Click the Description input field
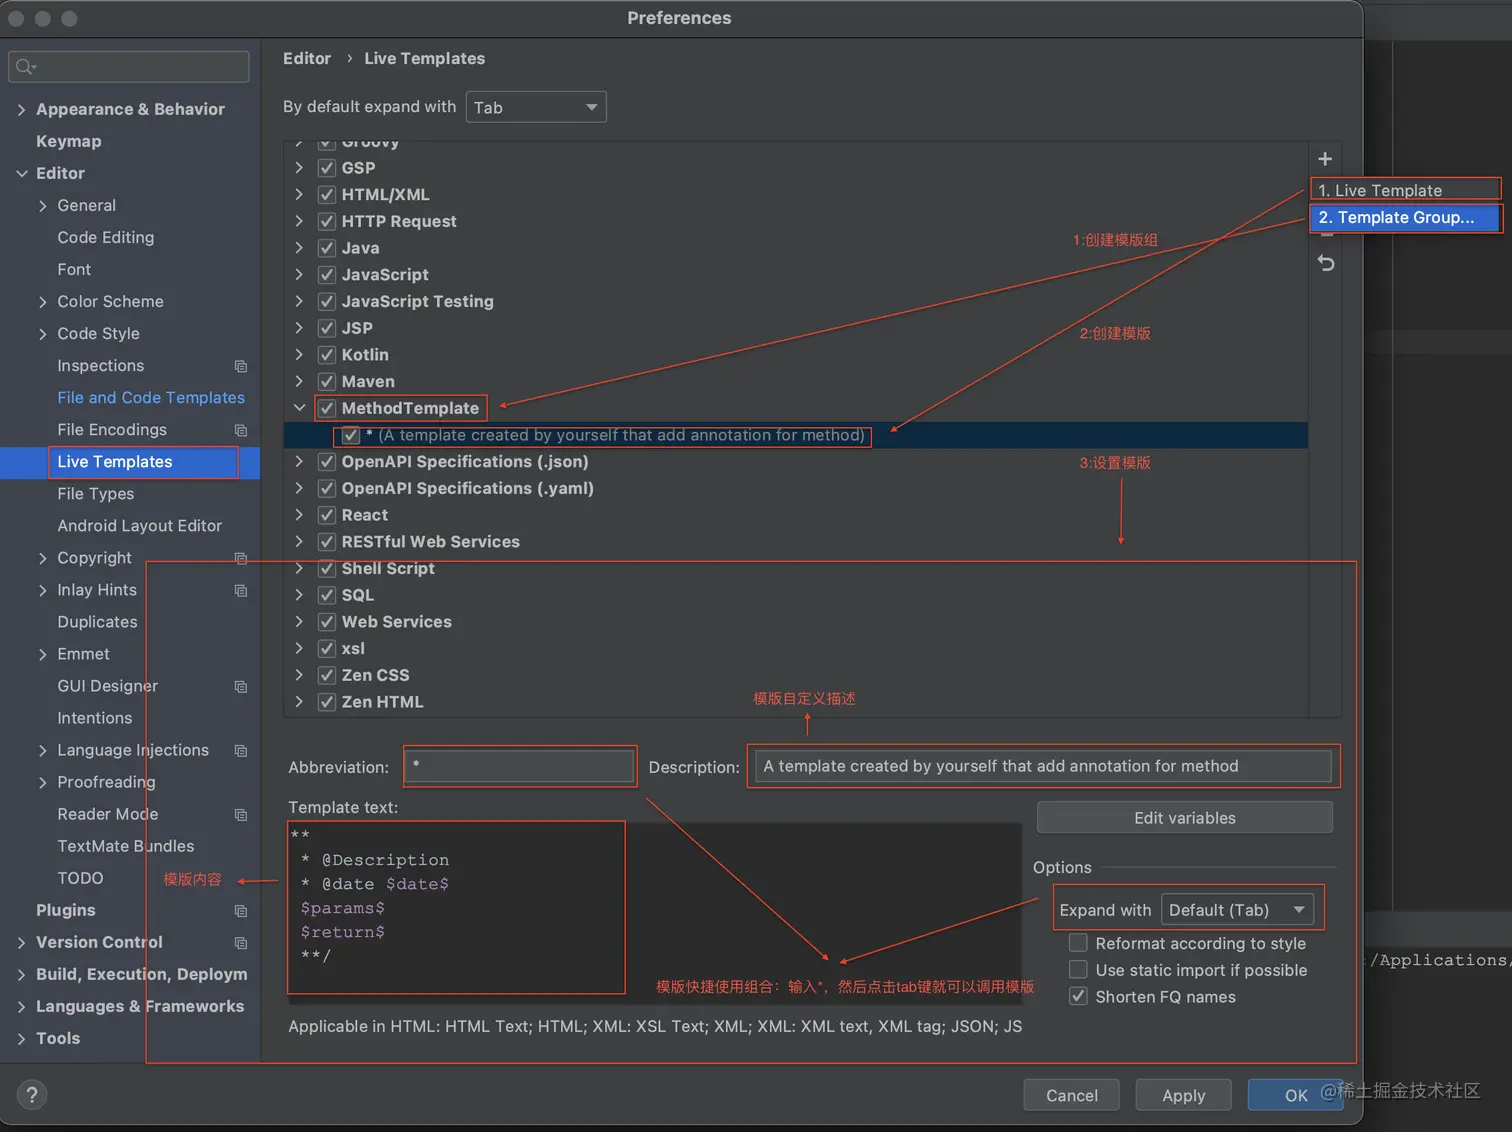 [1042, 766]
